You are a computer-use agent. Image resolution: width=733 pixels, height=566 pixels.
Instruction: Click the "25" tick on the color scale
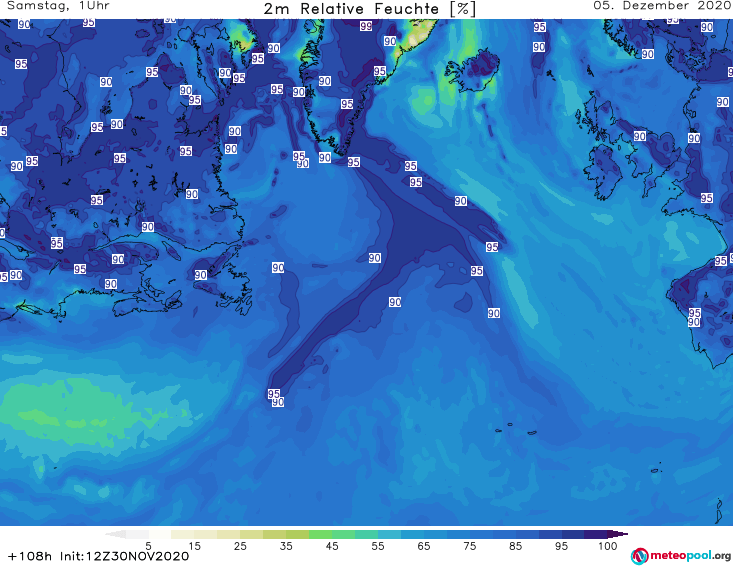tap(240, 546)
